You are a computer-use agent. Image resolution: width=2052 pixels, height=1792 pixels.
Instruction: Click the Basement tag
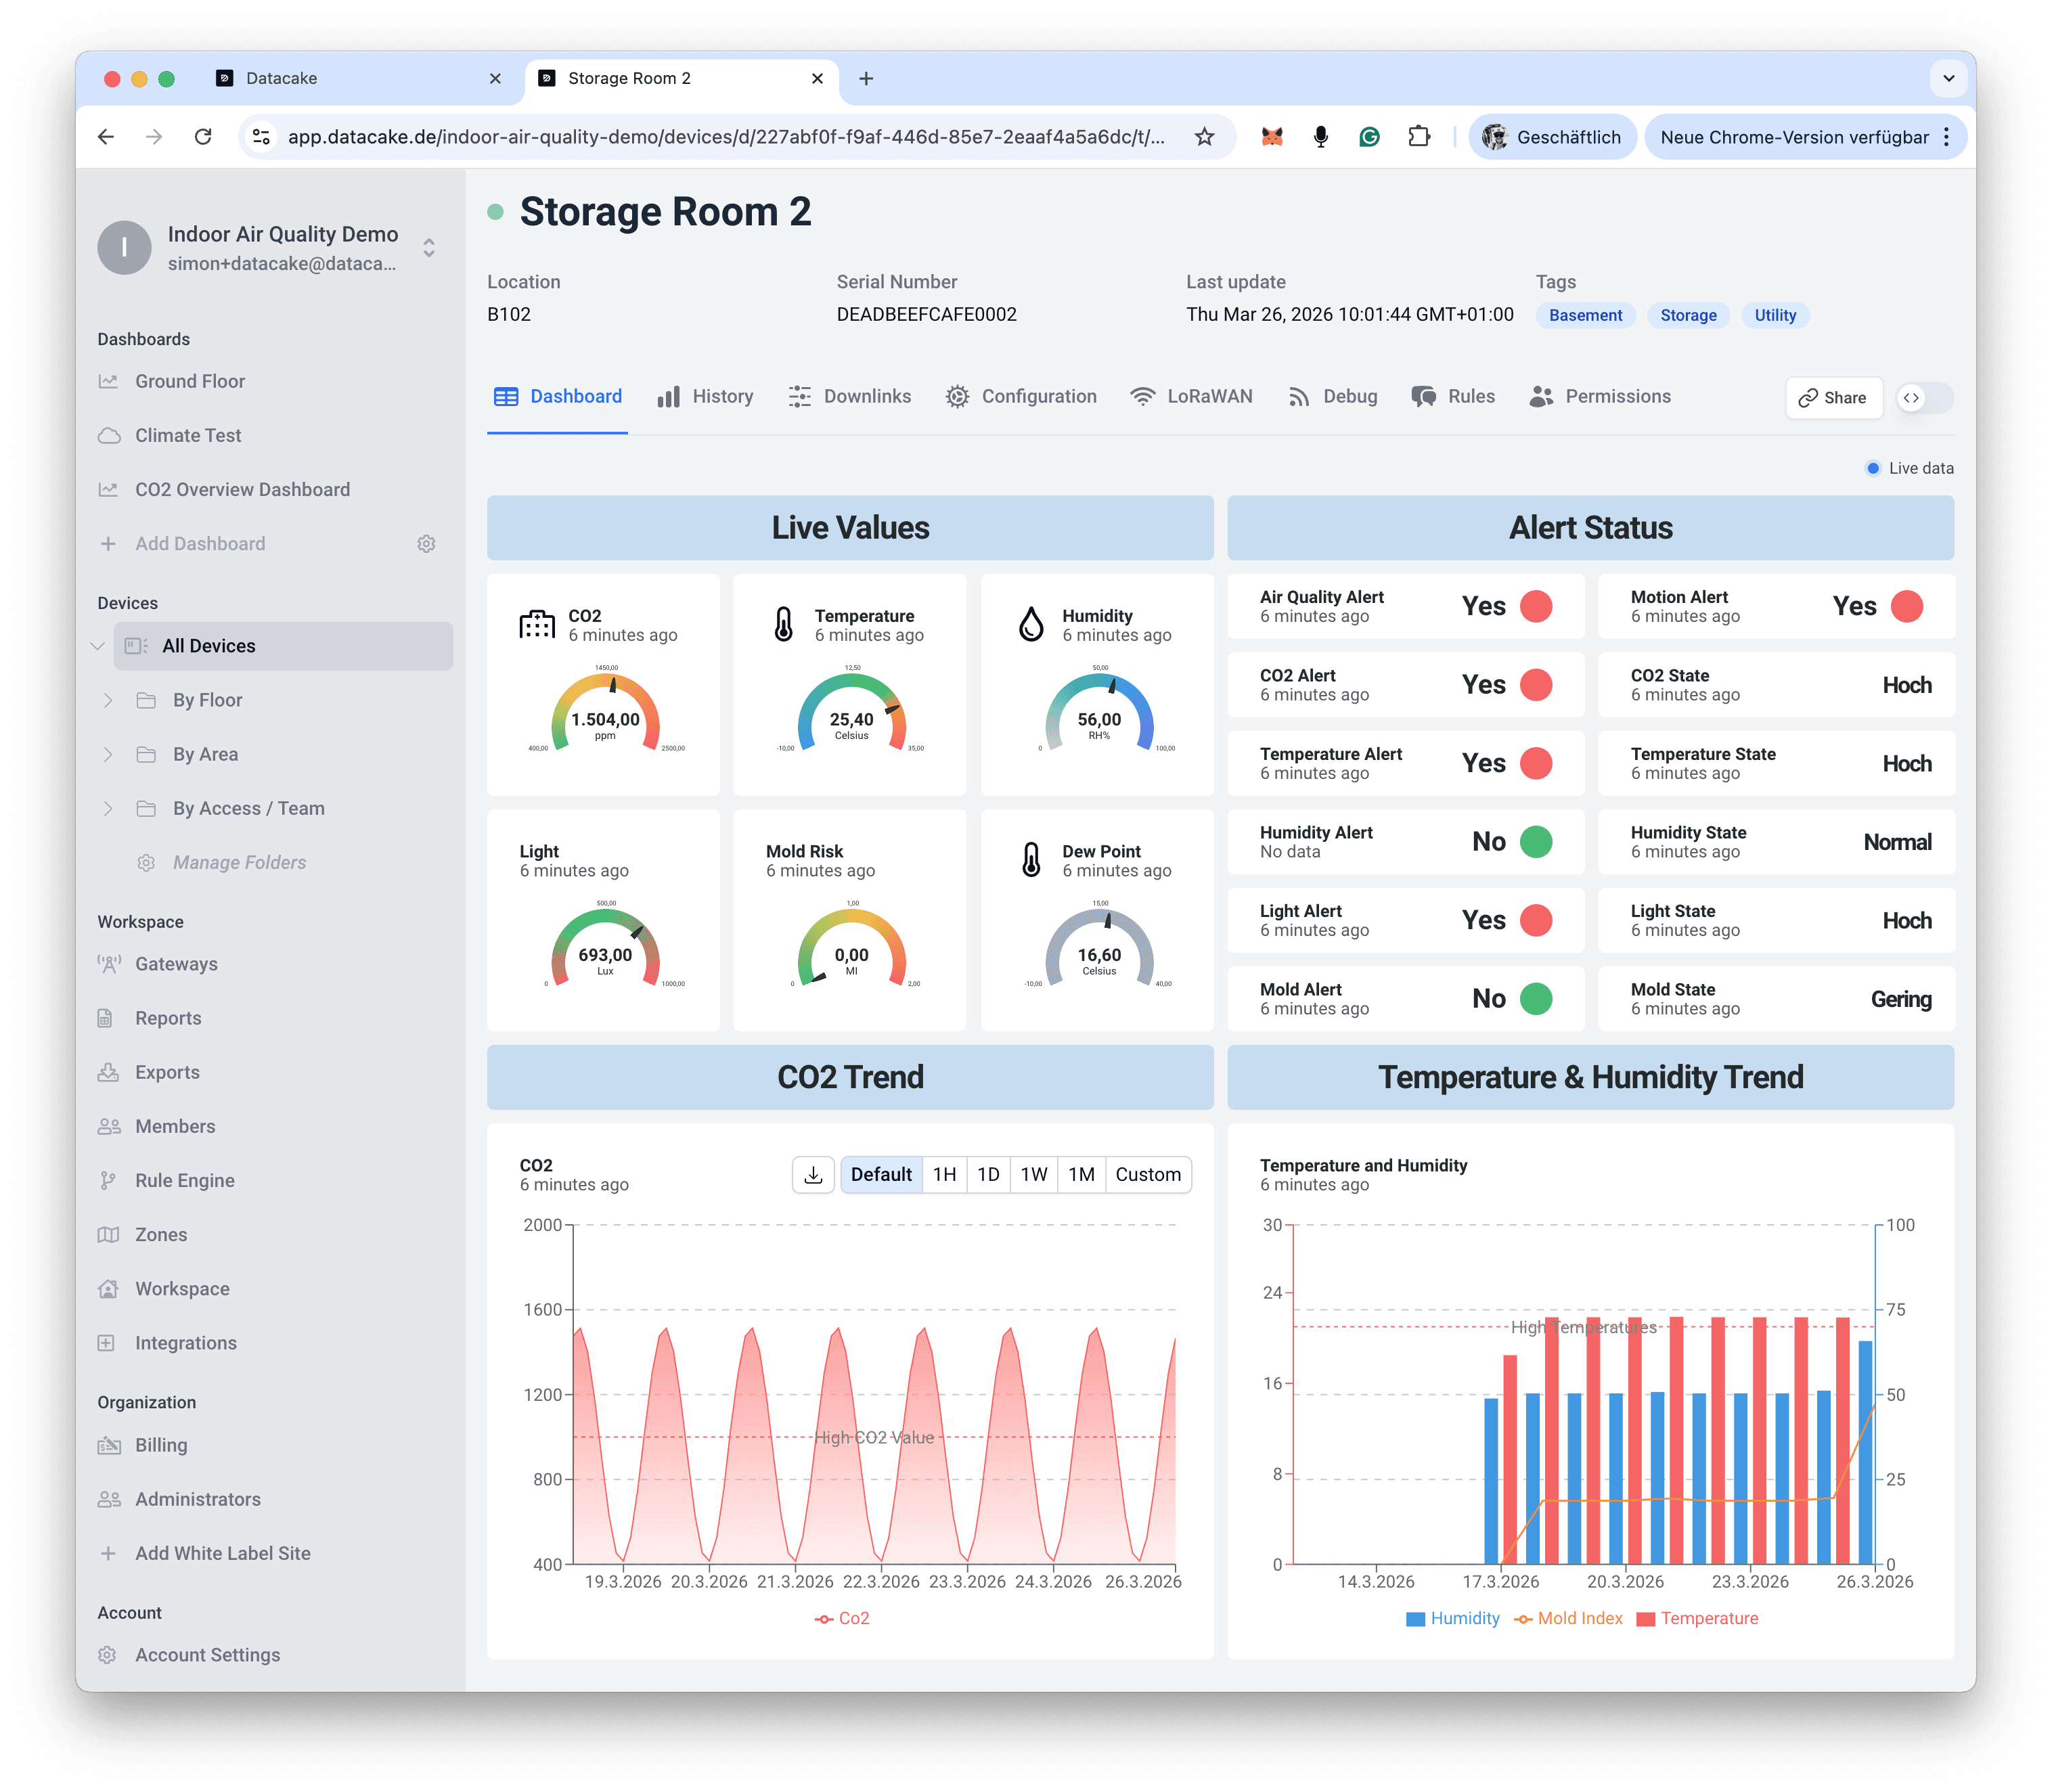tap(1585, 315)
